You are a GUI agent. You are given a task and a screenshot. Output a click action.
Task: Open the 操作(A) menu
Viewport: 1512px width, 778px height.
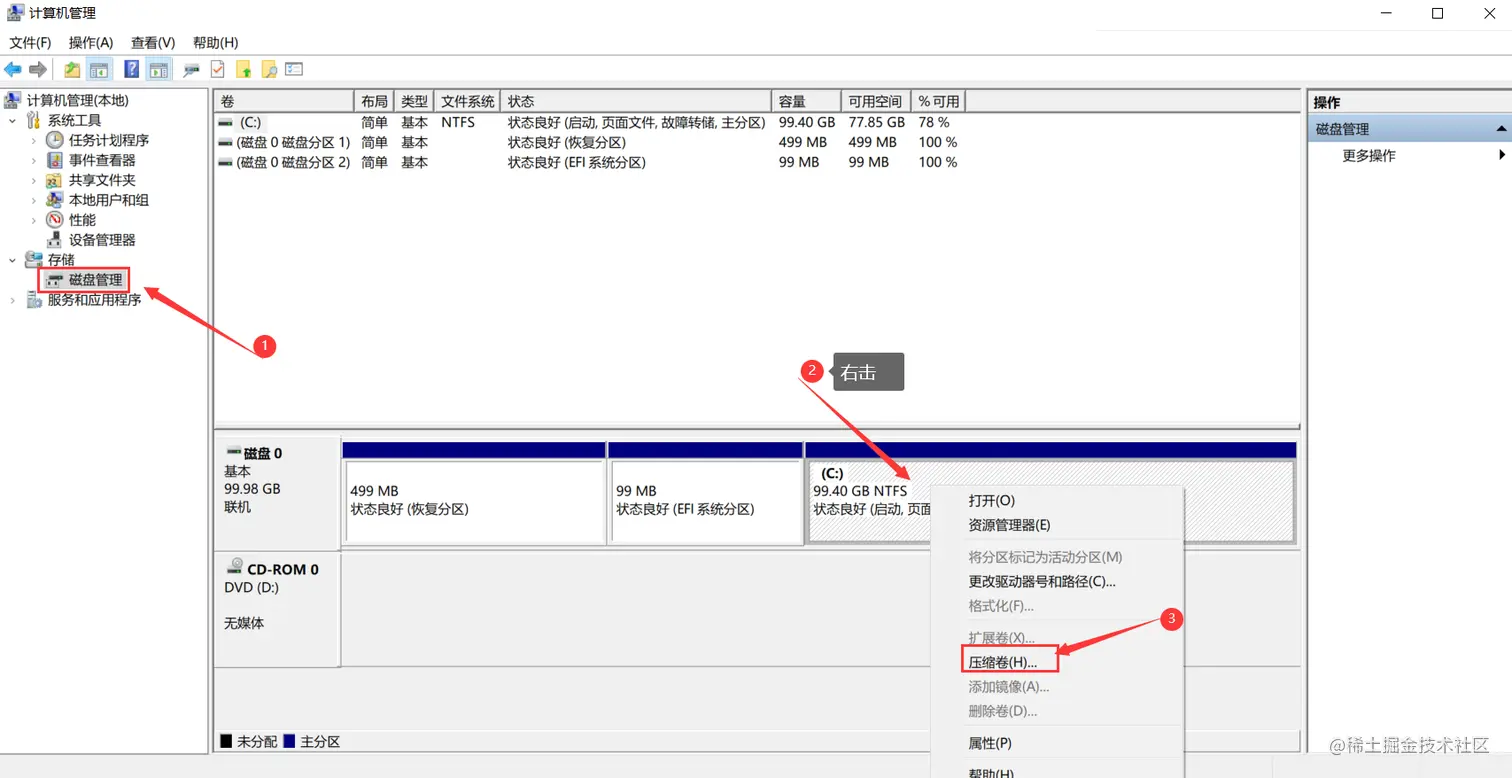pos(91,42)
